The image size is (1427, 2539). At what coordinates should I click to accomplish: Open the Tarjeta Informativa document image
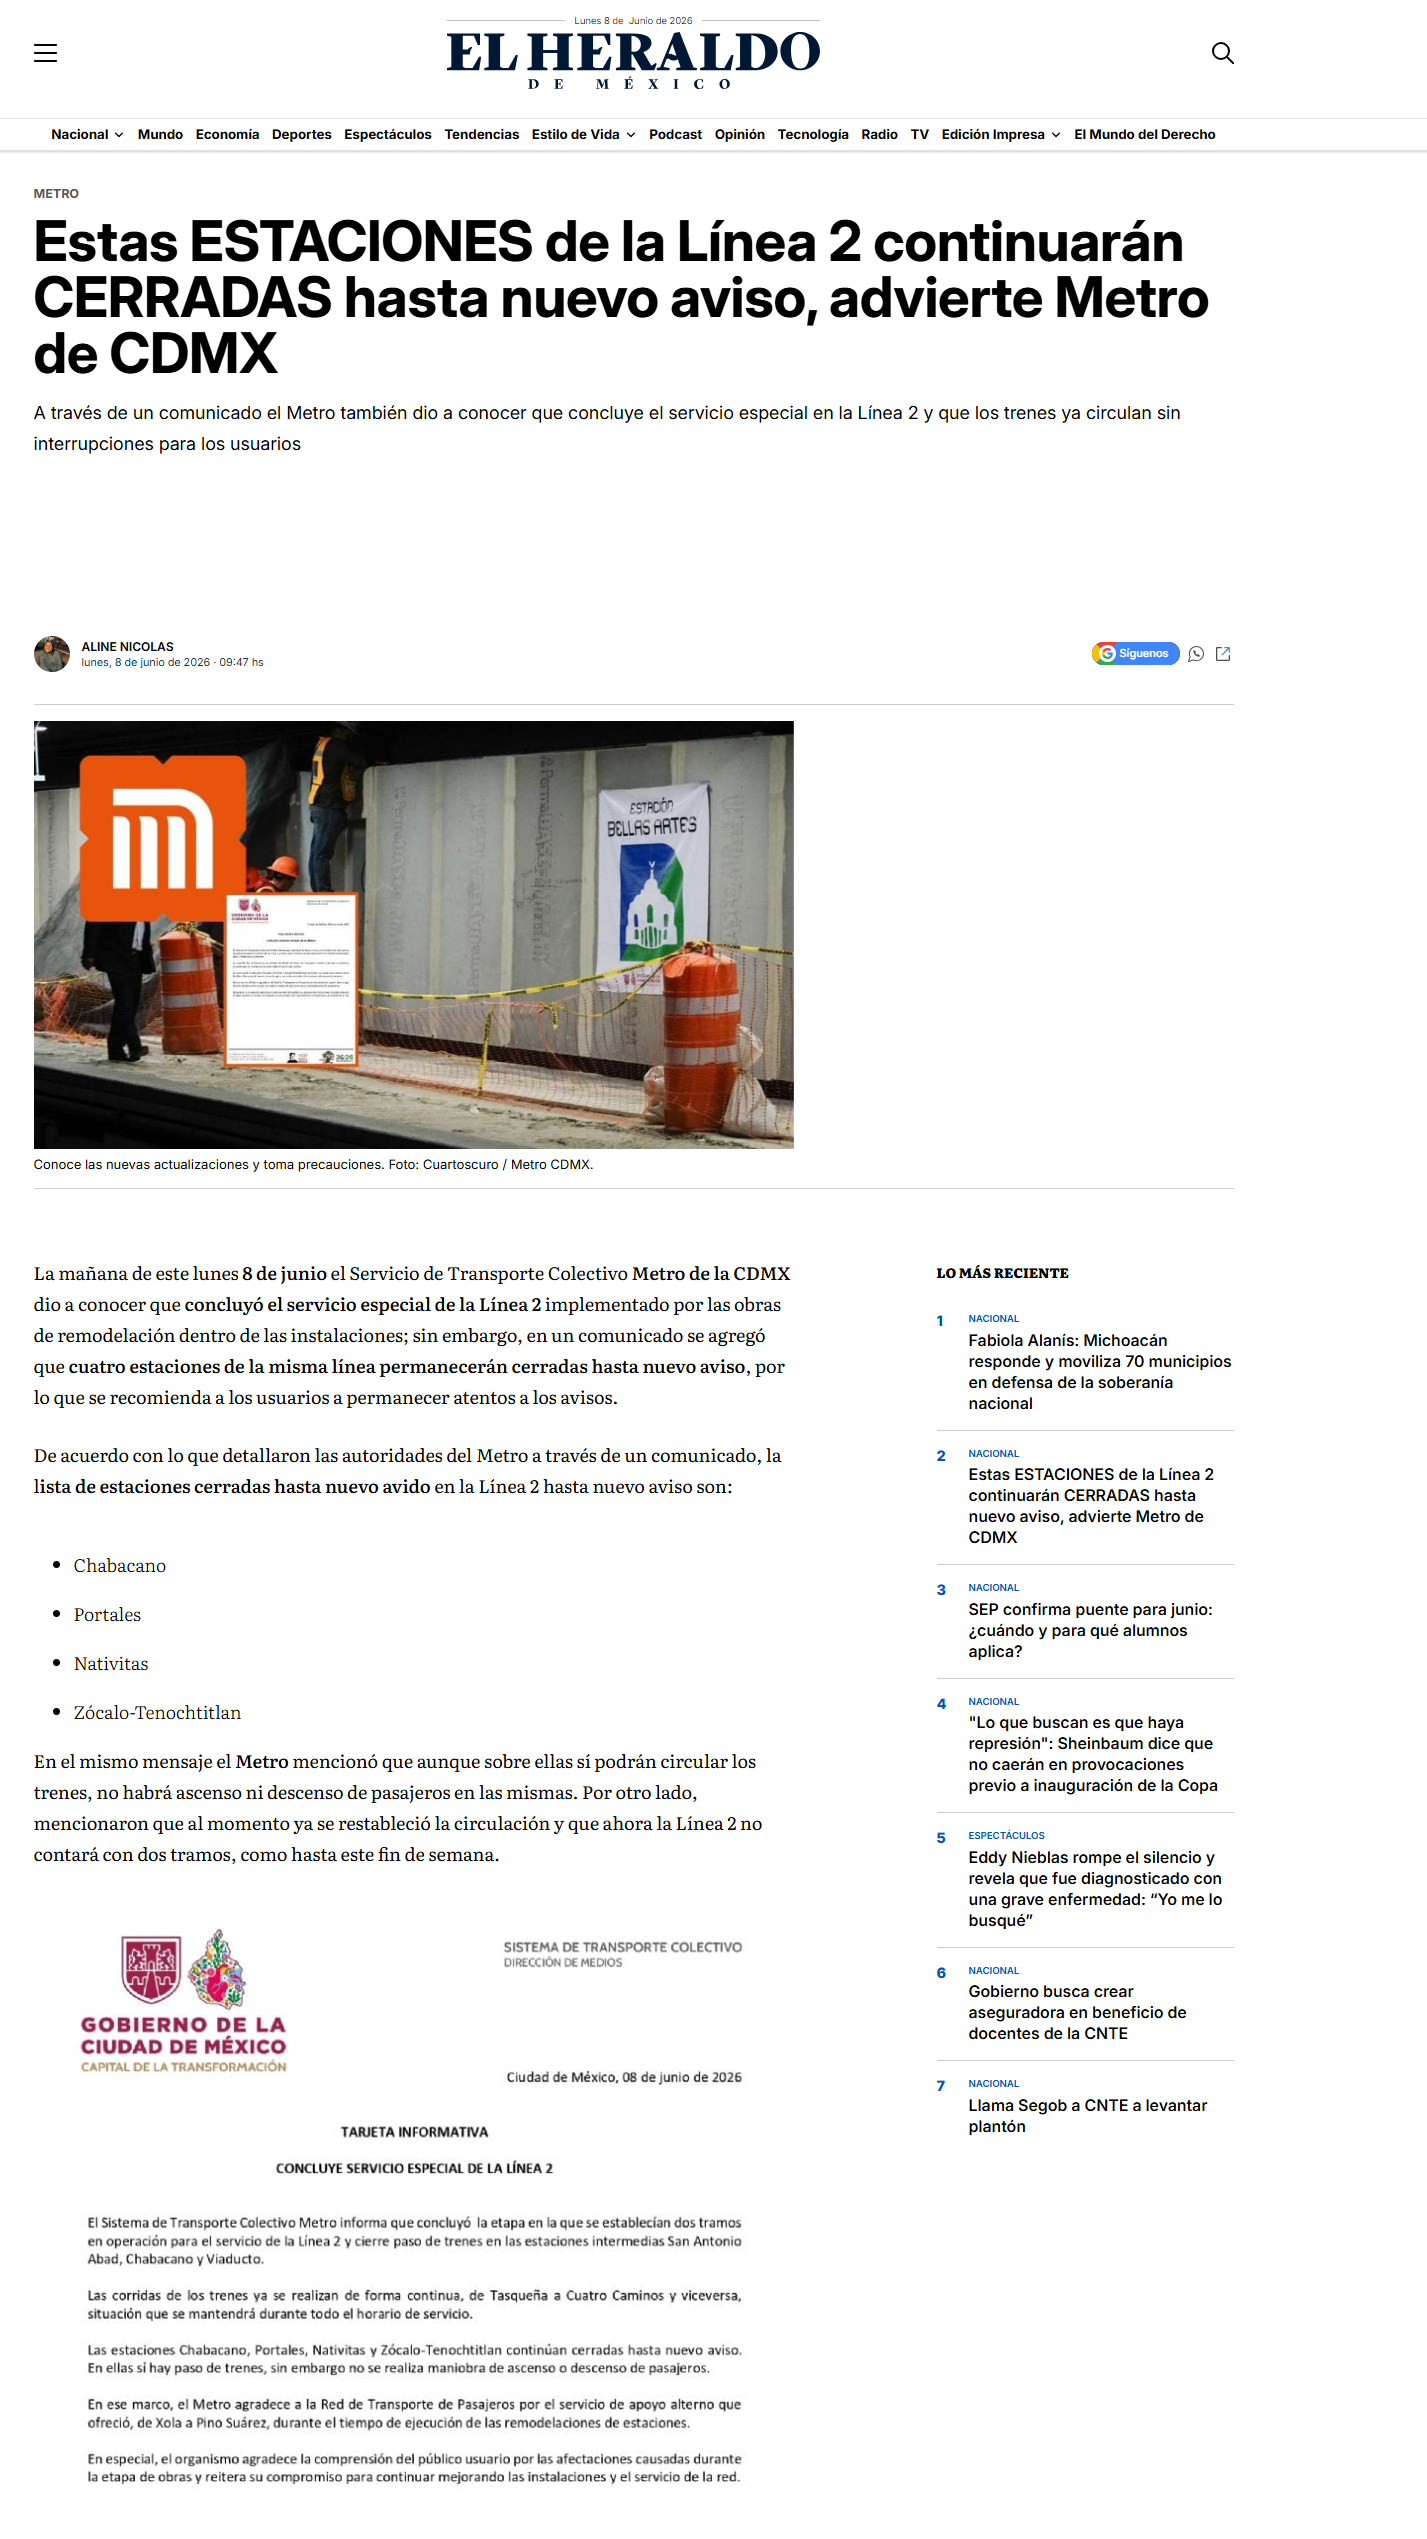pyautogui.click(x=414, y=2208)
